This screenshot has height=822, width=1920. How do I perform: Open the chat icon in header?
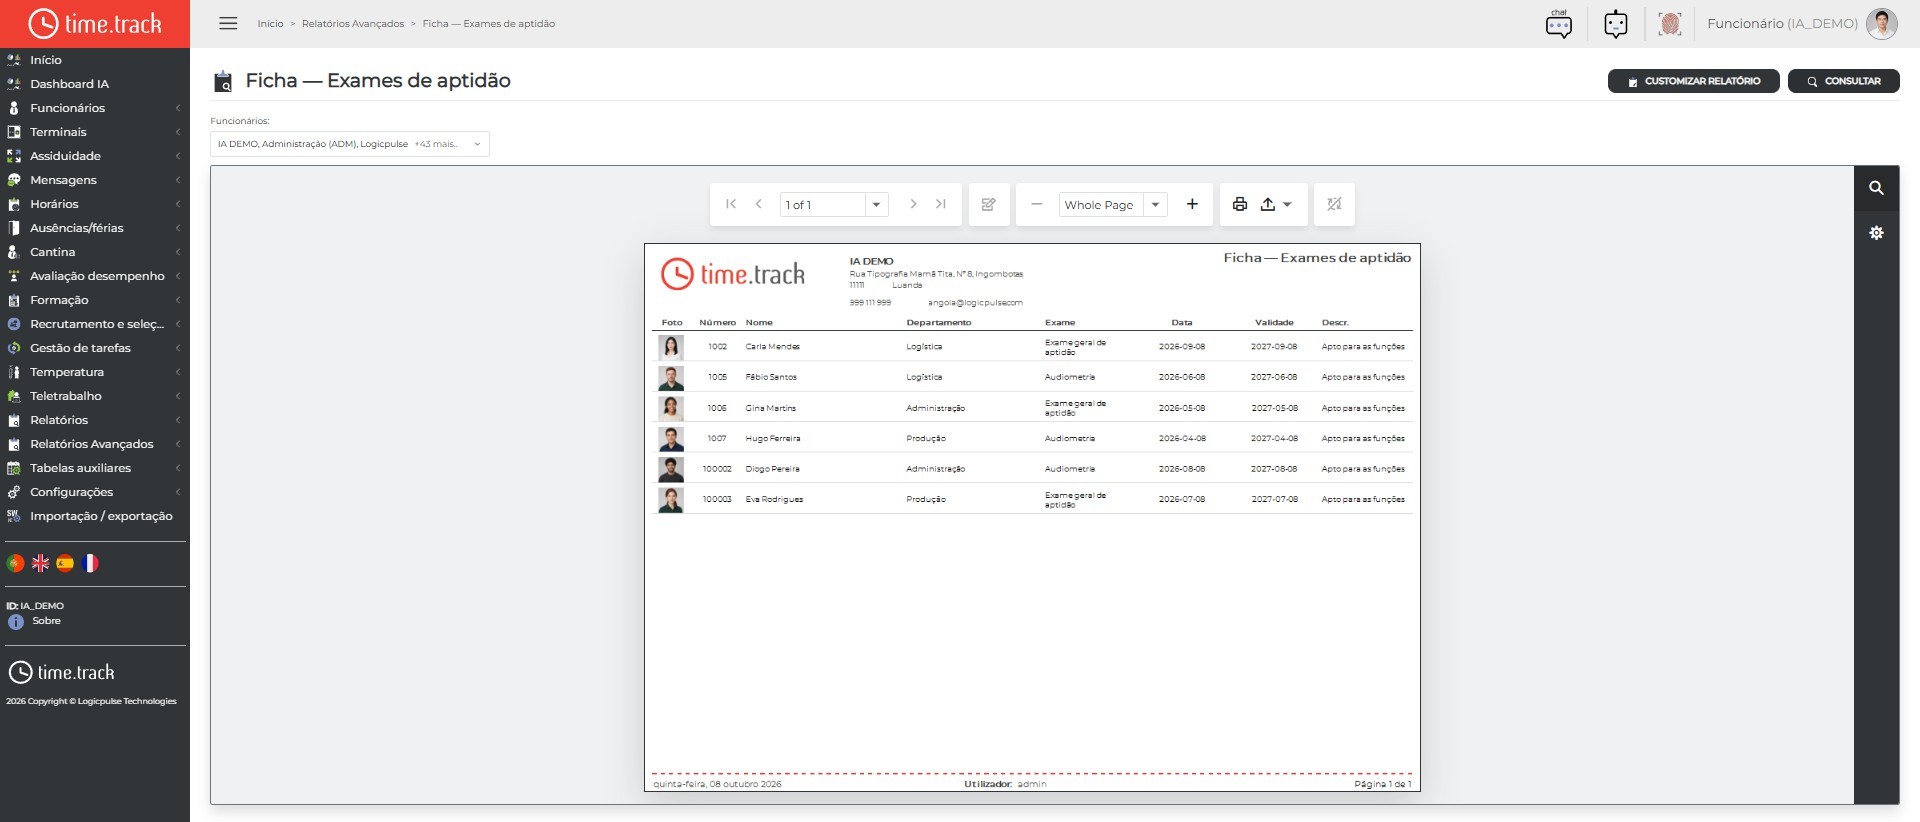1558,24
